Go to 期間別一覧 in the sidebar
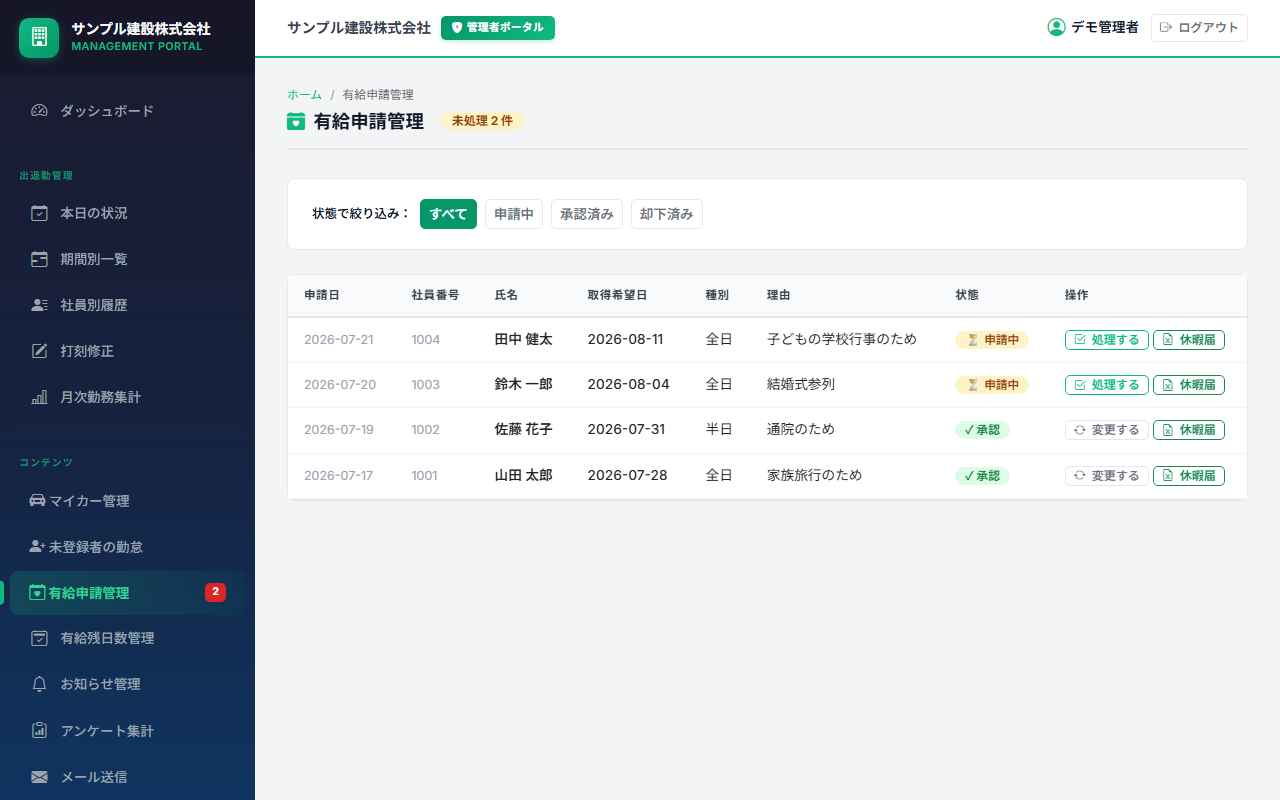1280x800 pixels. pyautogui.click(x=127, y=259)
